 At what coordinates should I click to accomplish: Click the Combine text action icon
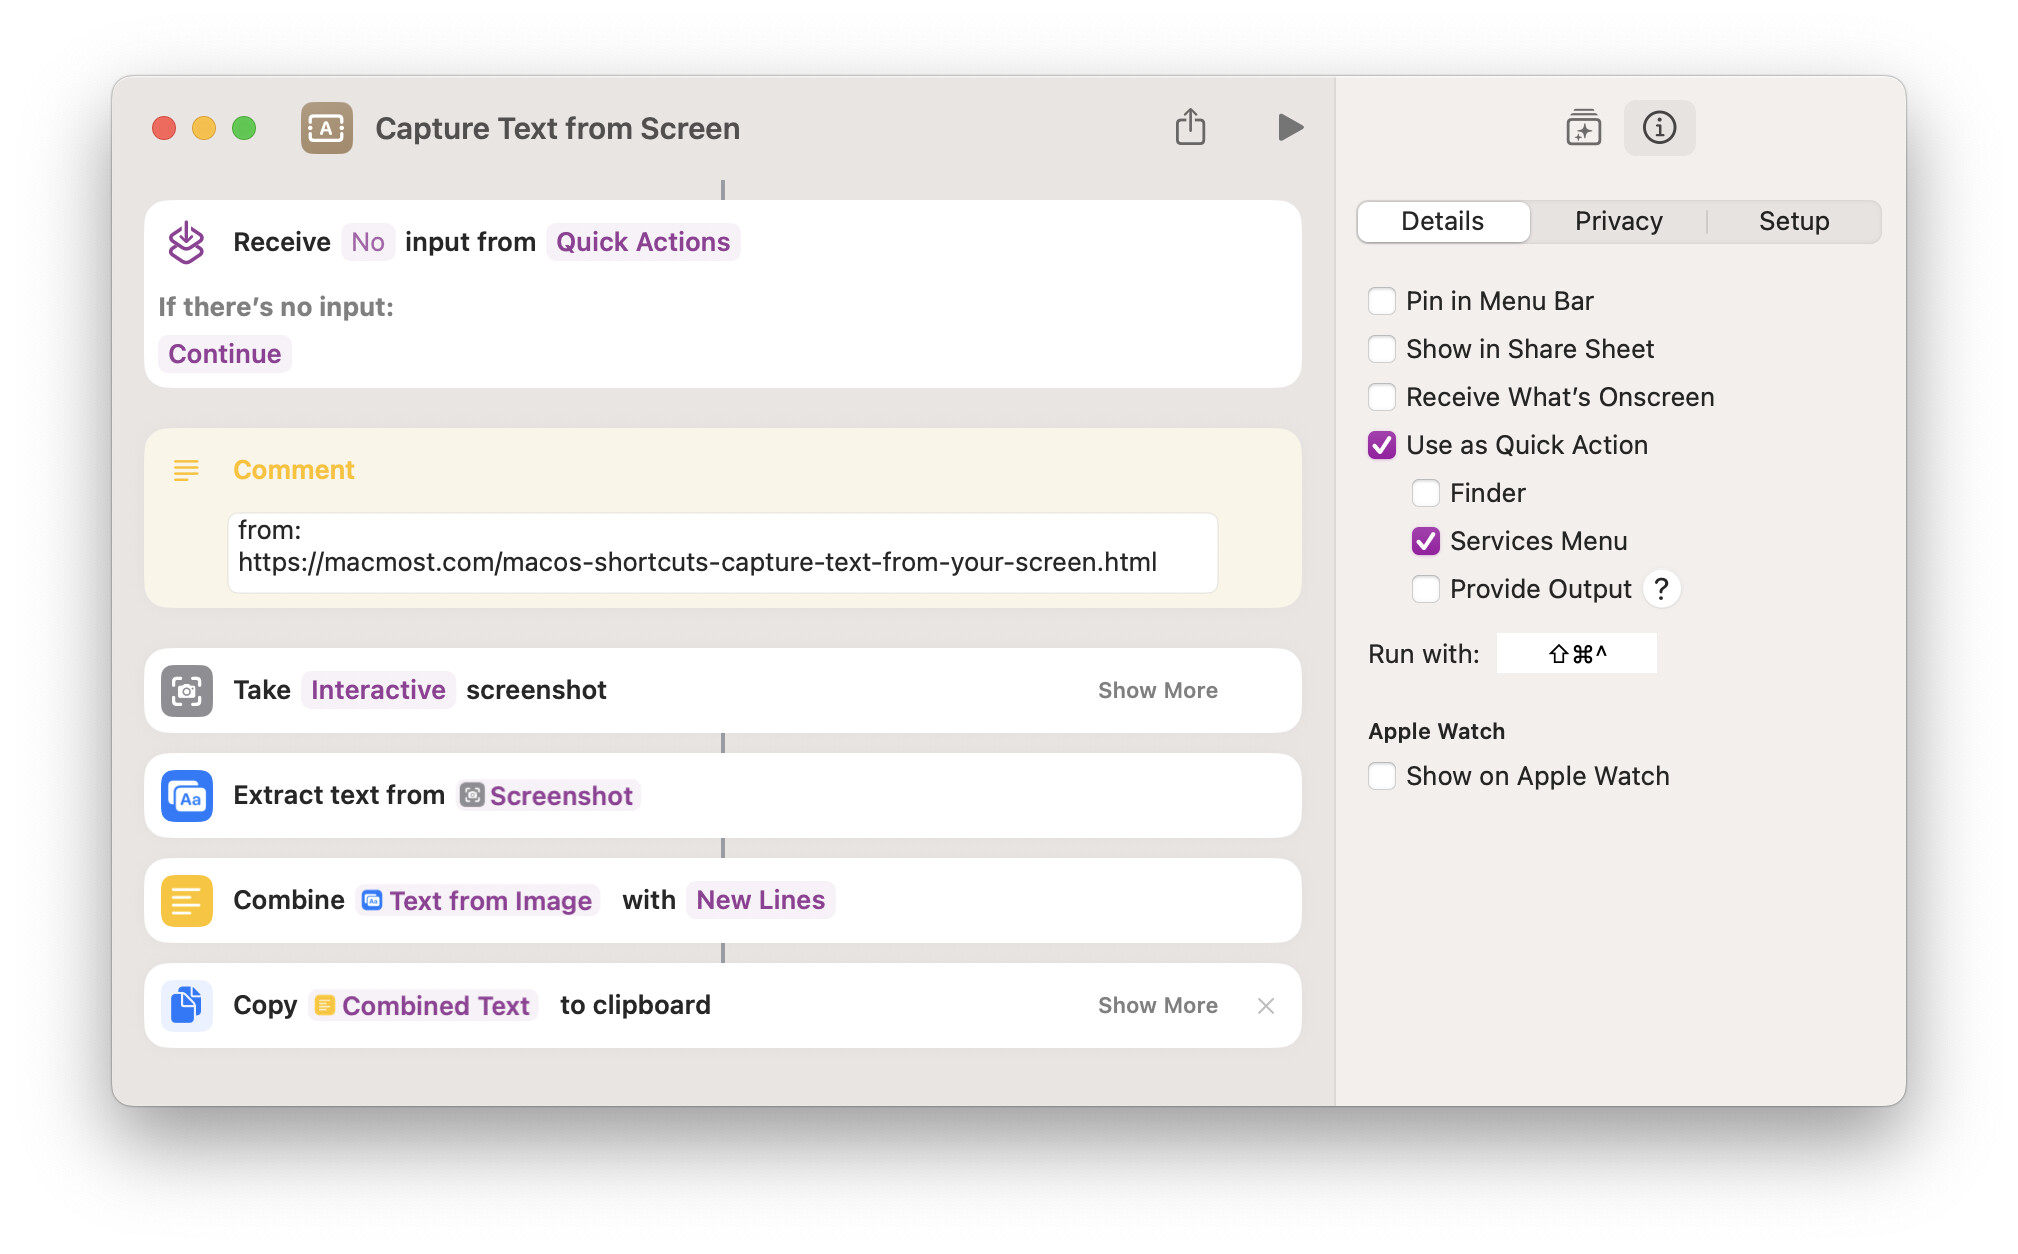click(187, 900)
